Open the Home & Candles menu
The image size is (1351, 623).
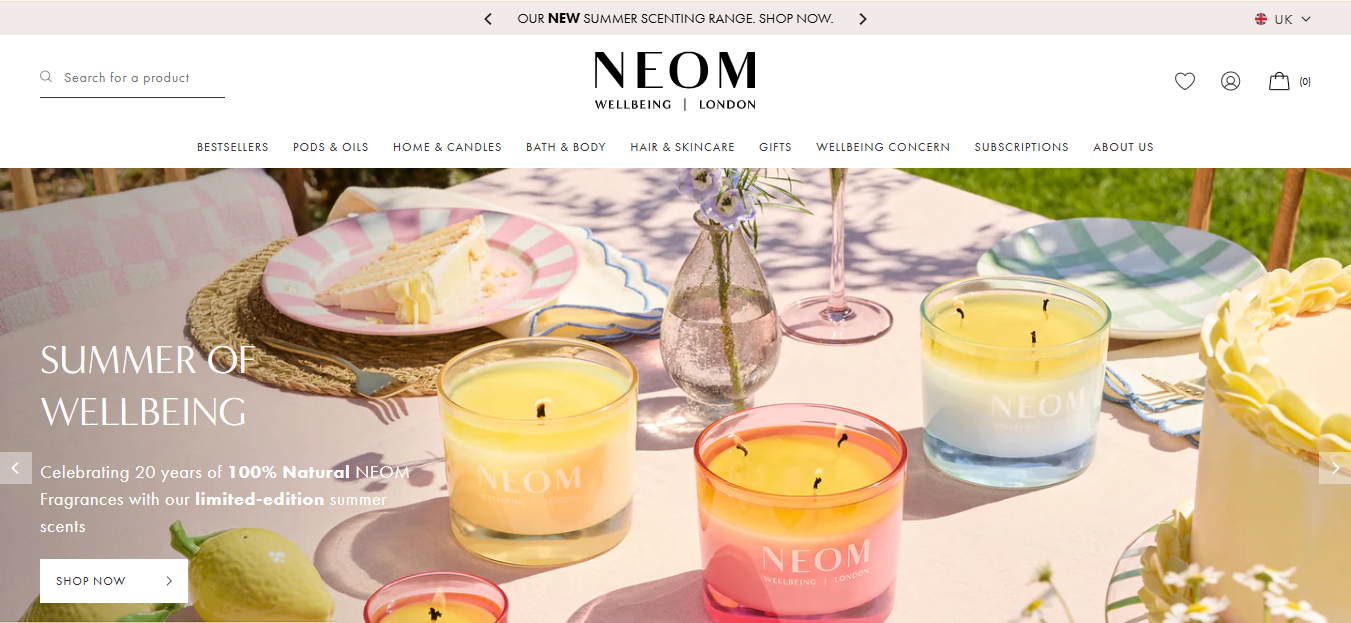(447, 147)
